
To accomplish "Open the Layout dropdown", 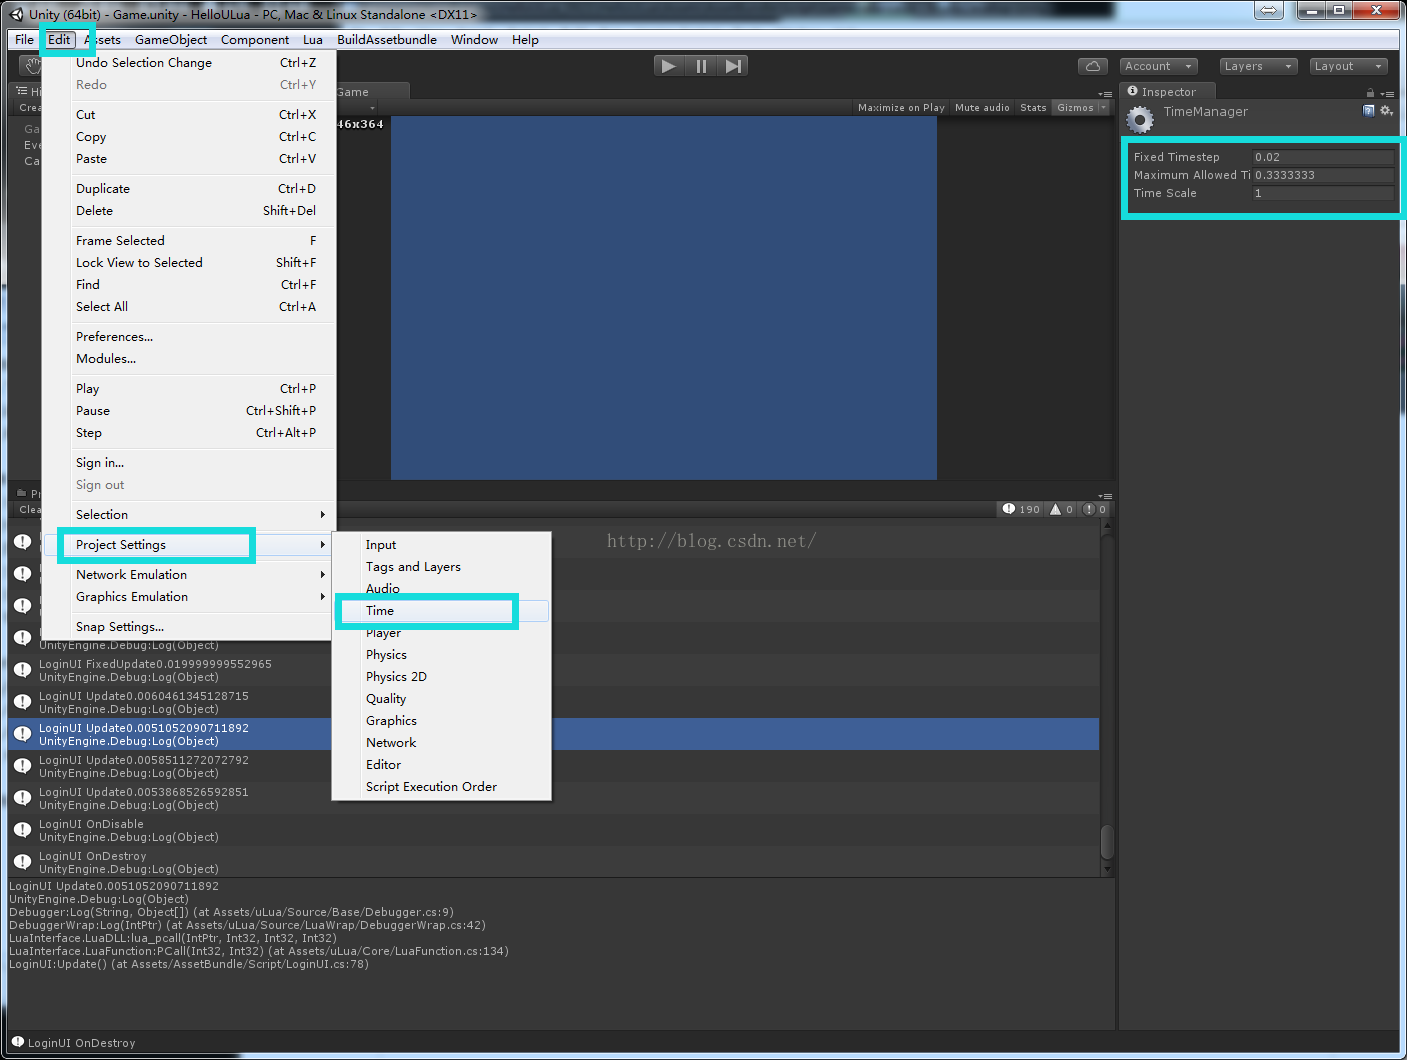I will (1349, 66).
